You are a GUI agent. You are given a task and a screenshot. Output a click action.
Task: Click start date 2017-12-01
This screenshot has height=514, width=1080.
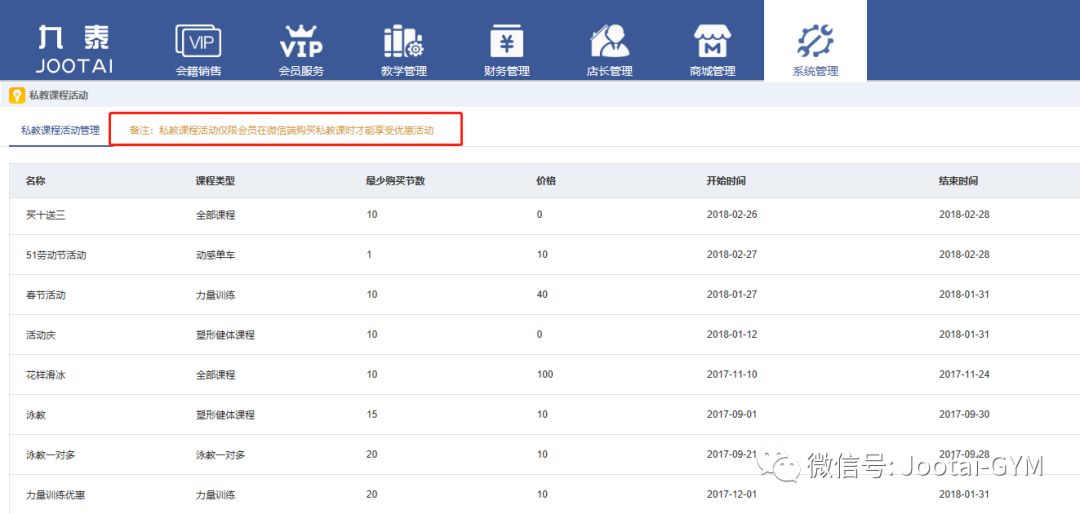click(731, 495)
